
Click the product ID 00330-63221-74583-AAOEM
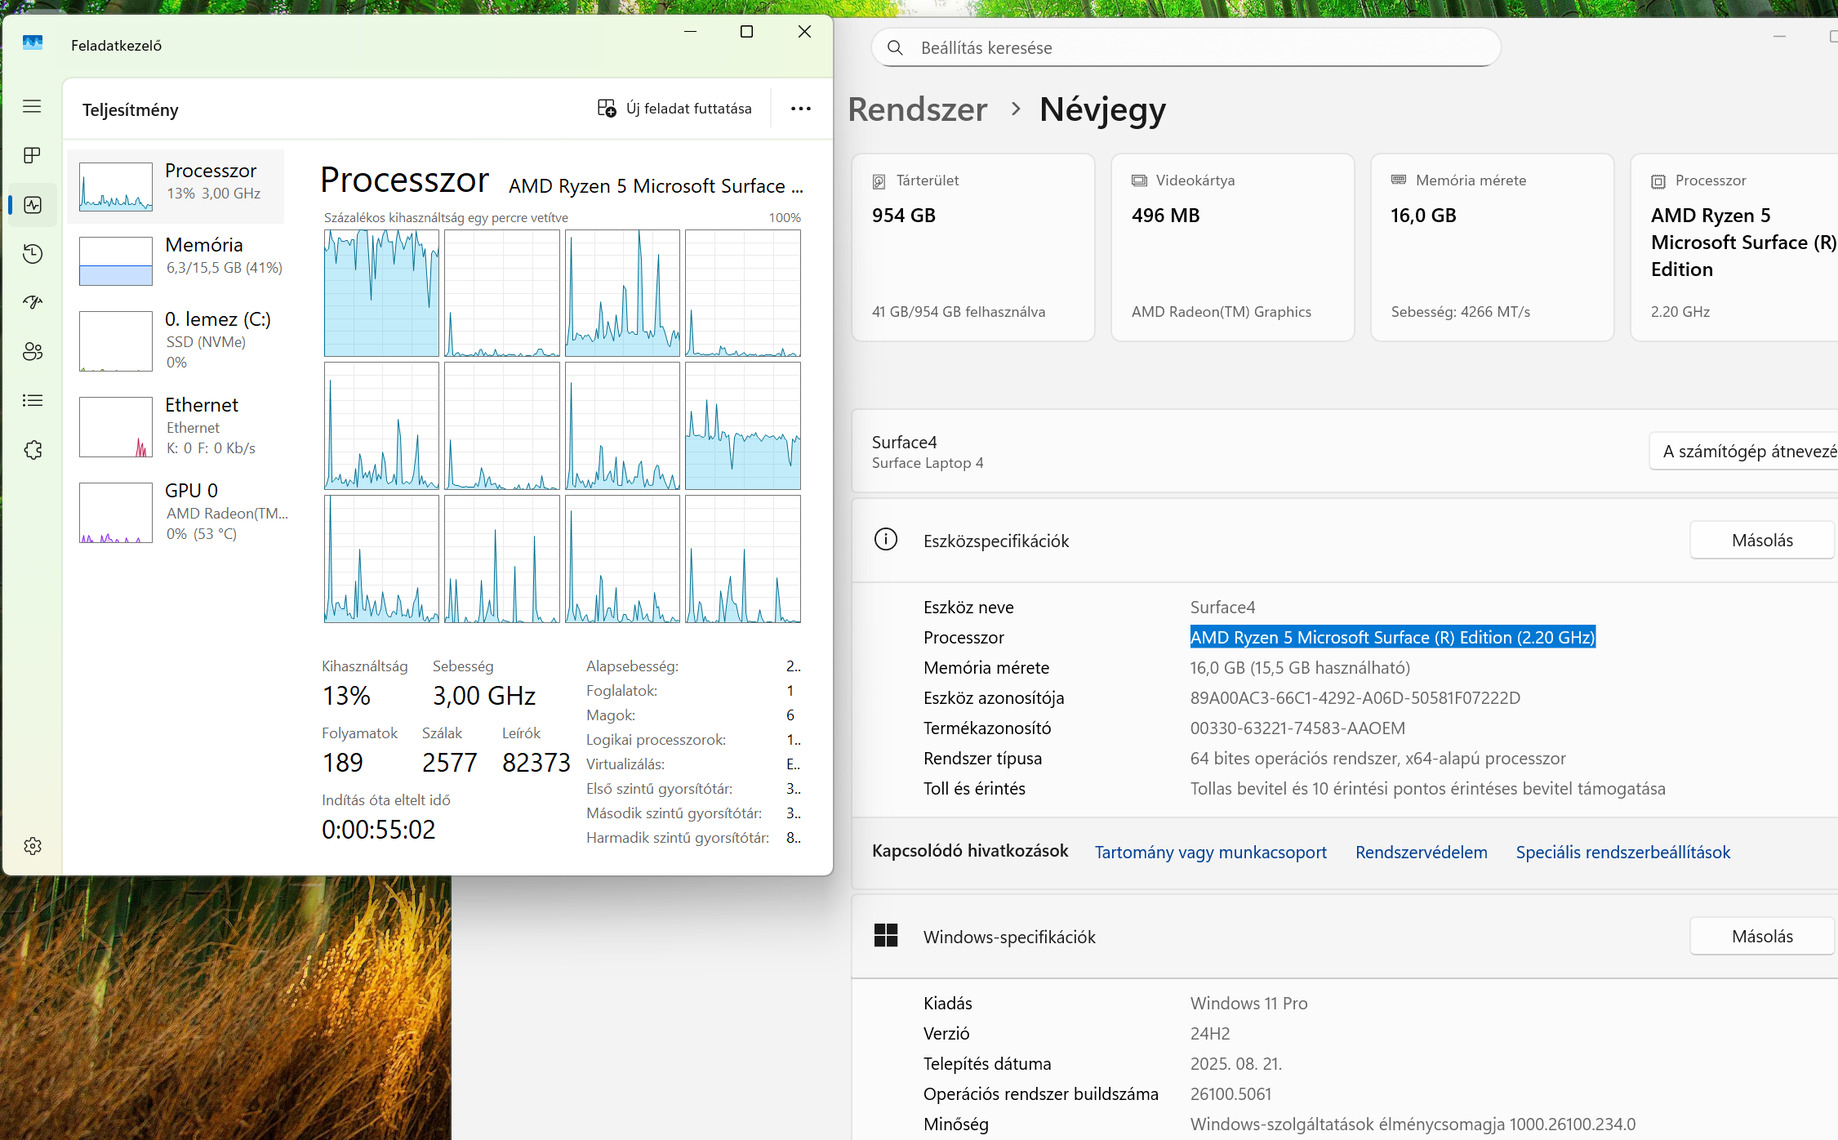click(1297, 728)
